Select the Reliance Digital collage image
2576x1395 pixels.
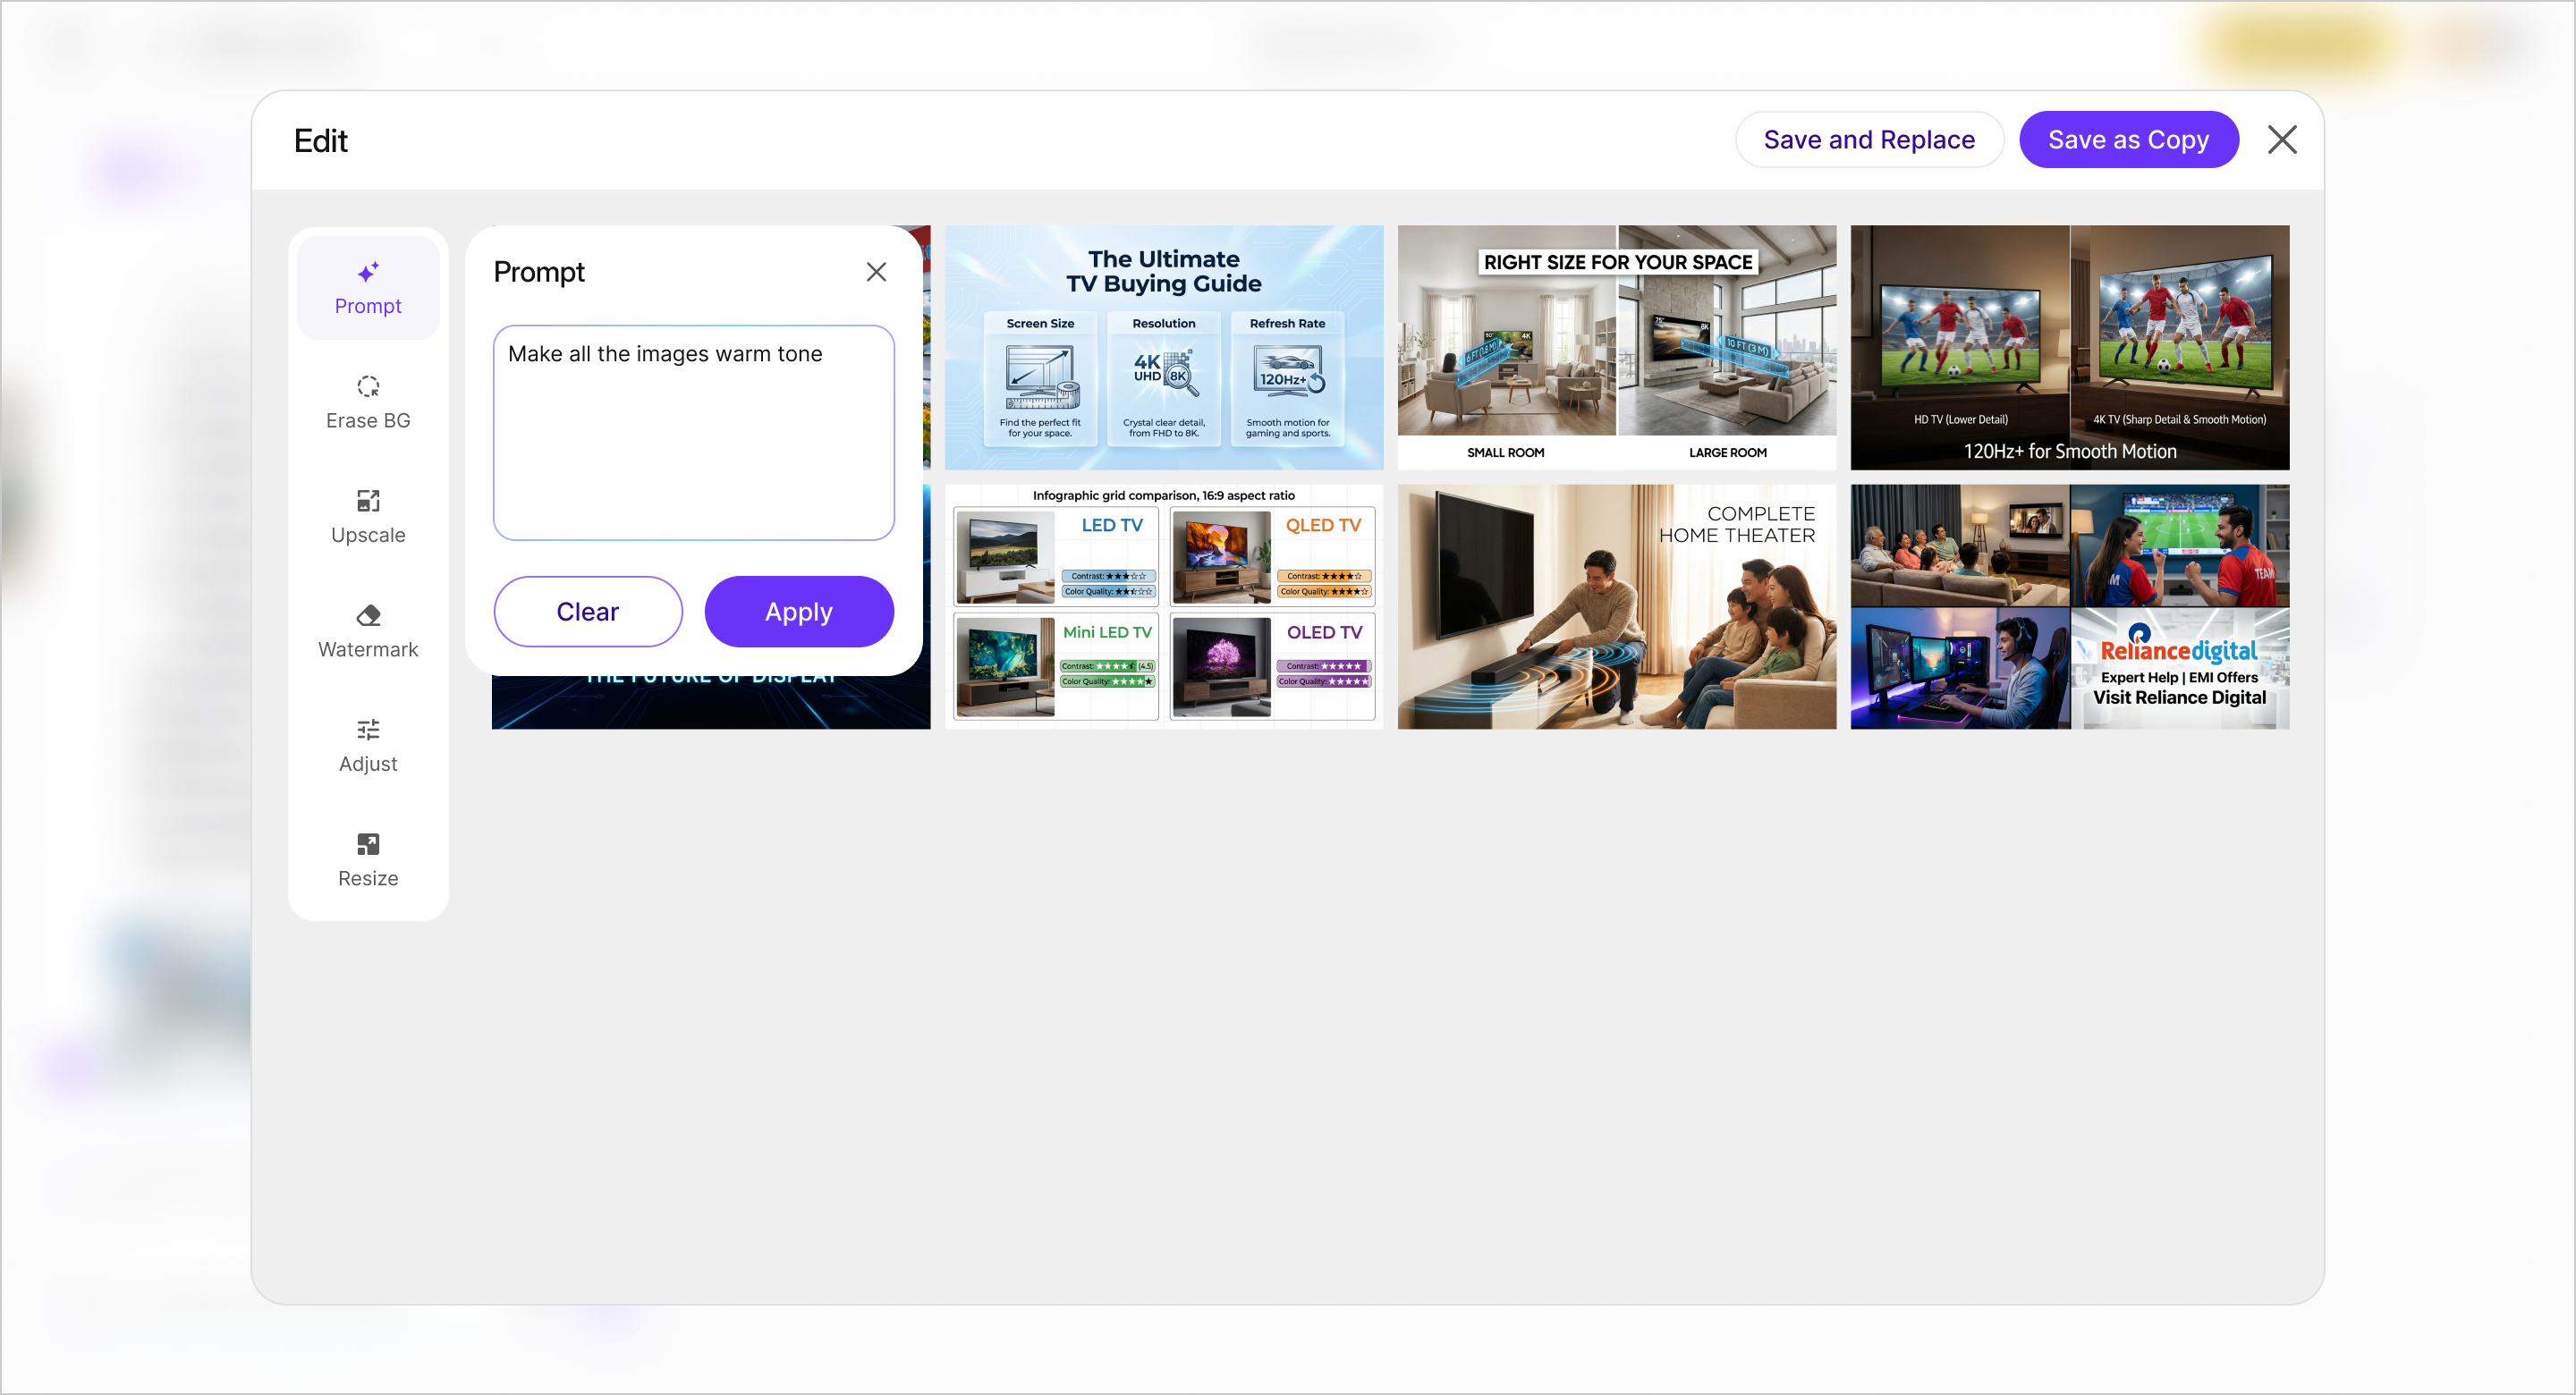pos(2070,607)
